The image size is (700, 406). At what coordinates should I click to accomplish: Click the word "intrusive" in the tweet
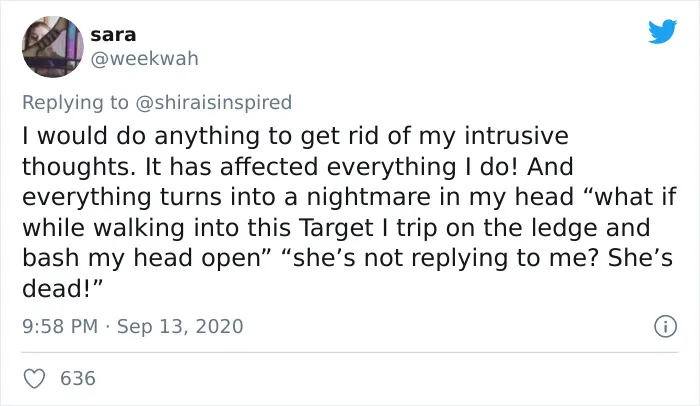(517, 136)
